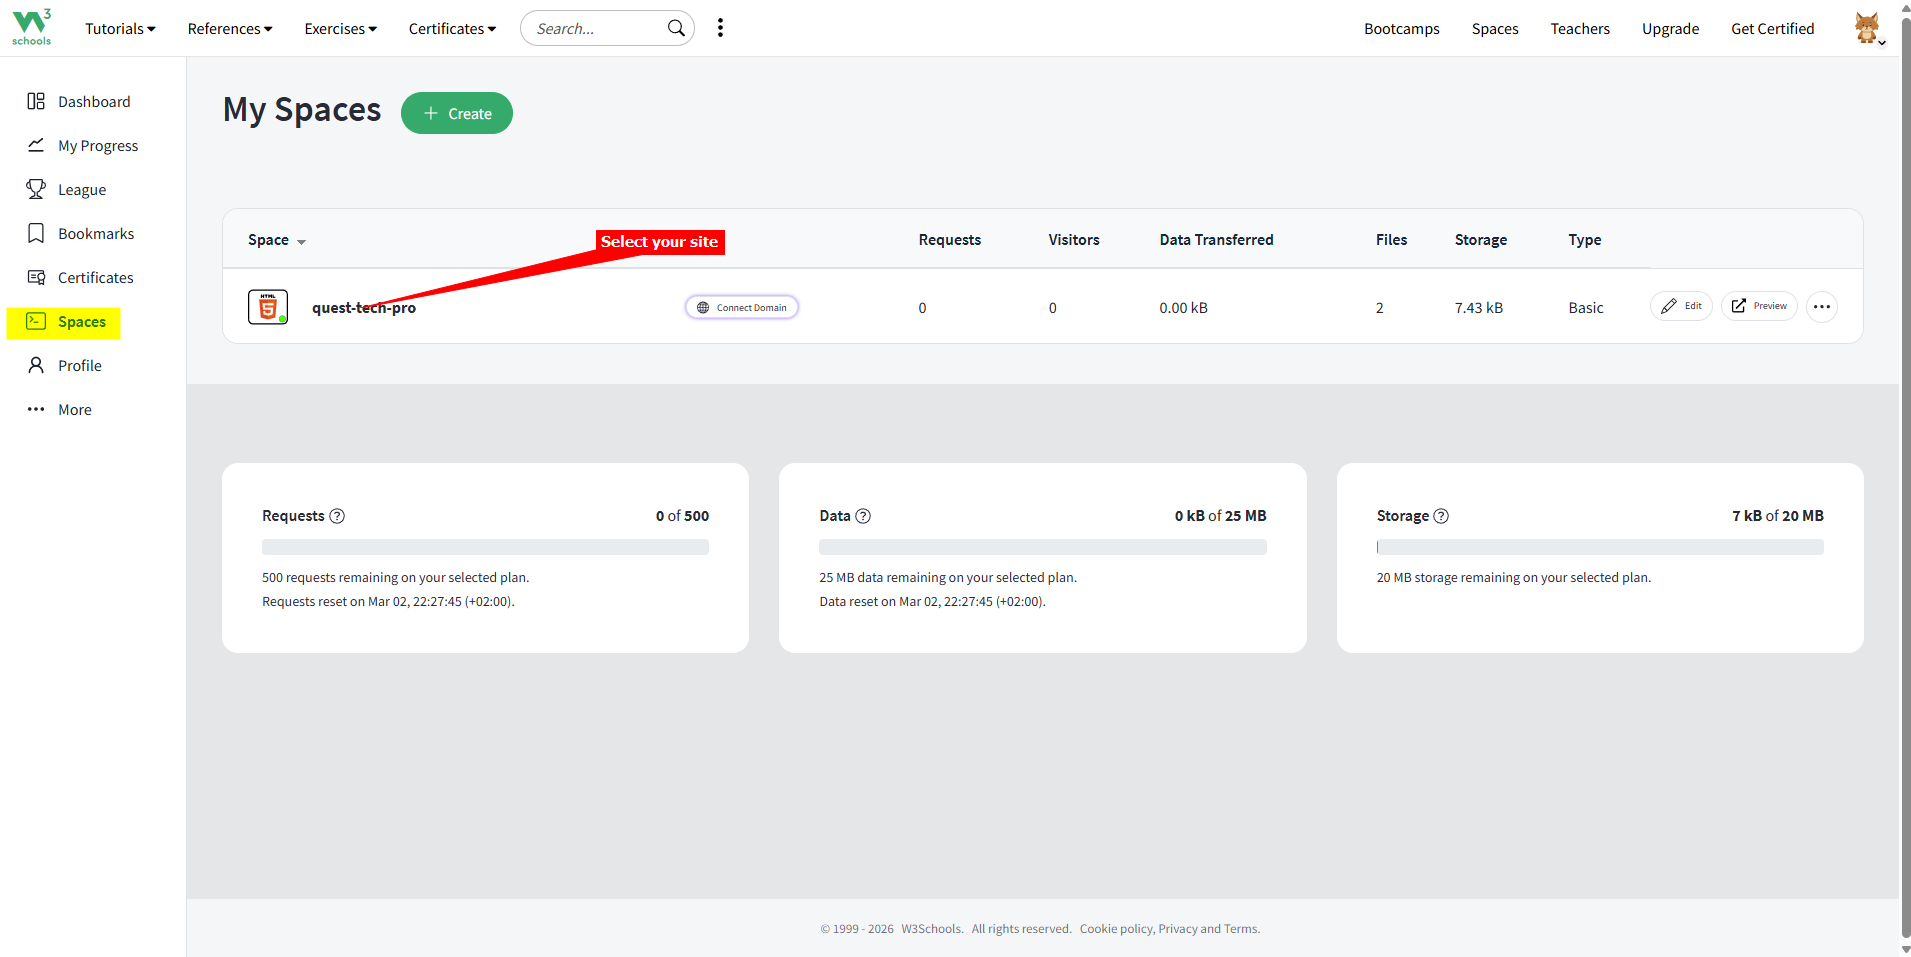This screenshot has width=1911, height=957.
Task: Click the 0.00 kB data transferred value
Action: (x=1184, y=308)
